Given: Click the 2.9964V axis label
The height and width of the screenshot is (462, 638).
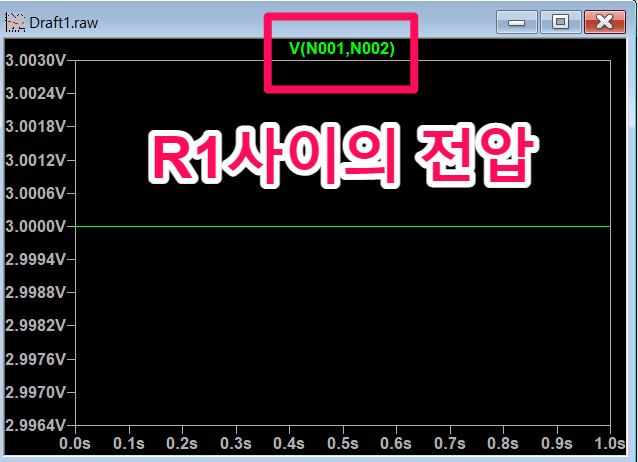Looking at the screenshot, I should [x=35, y=425].
